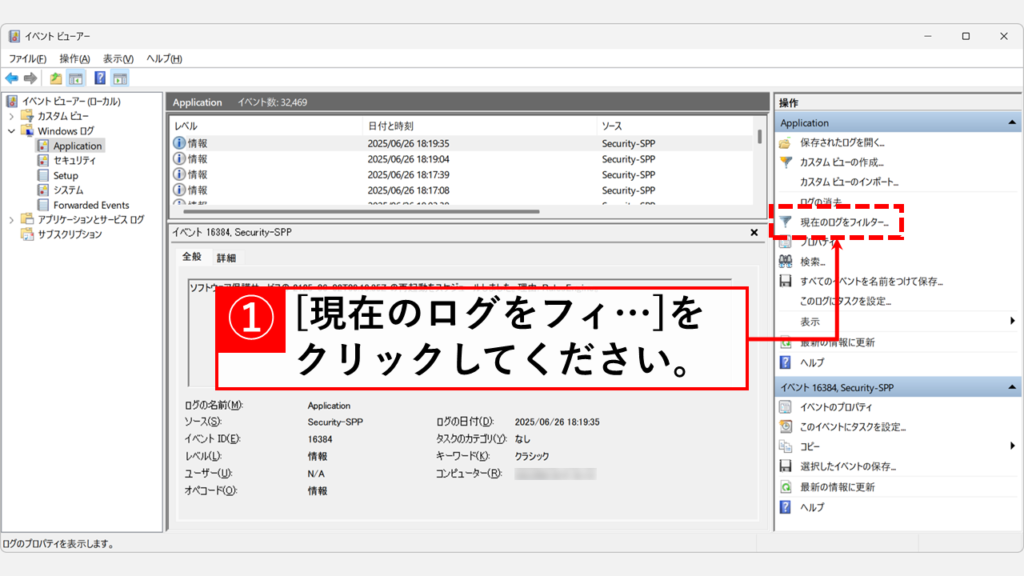Click the folder icon for 保存されたログを開く

786,142
